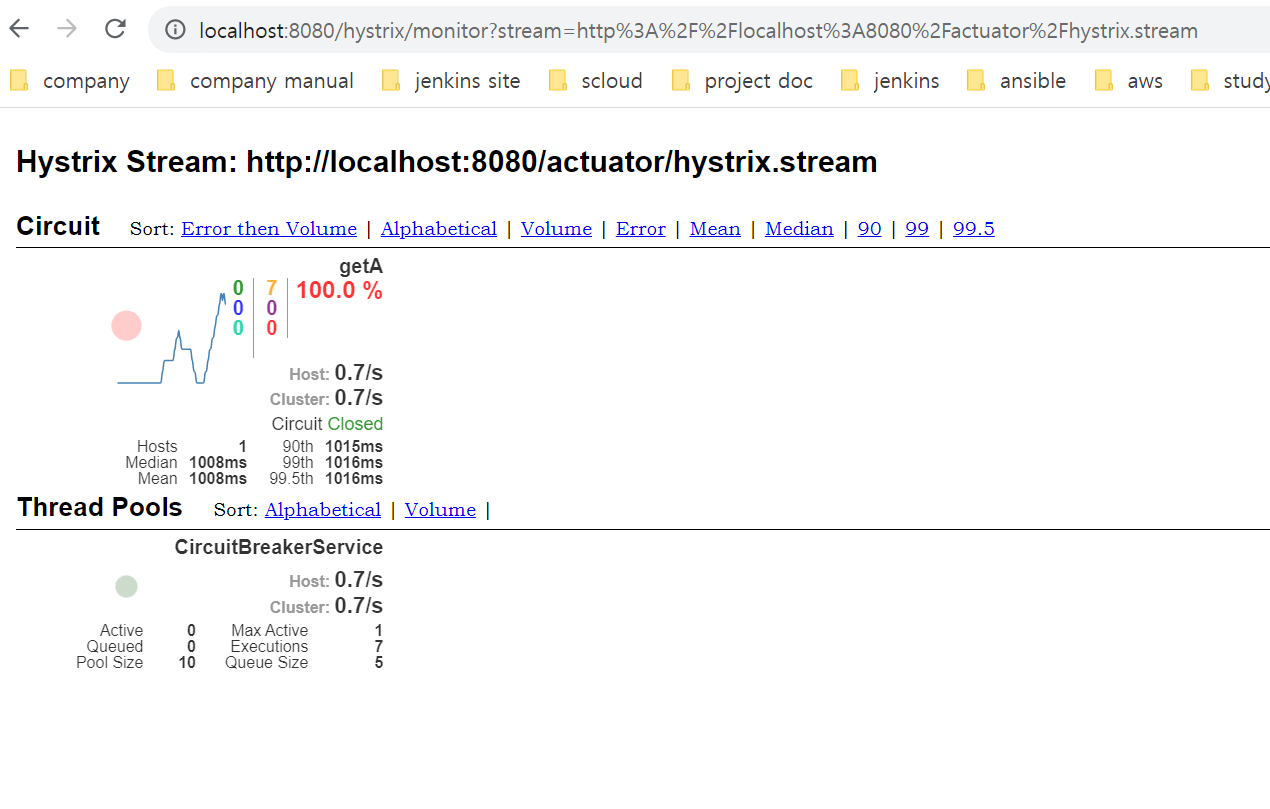Open the ansible bookmark folder
Viewport: 1270px width, 809px height.
(1016, 81)
